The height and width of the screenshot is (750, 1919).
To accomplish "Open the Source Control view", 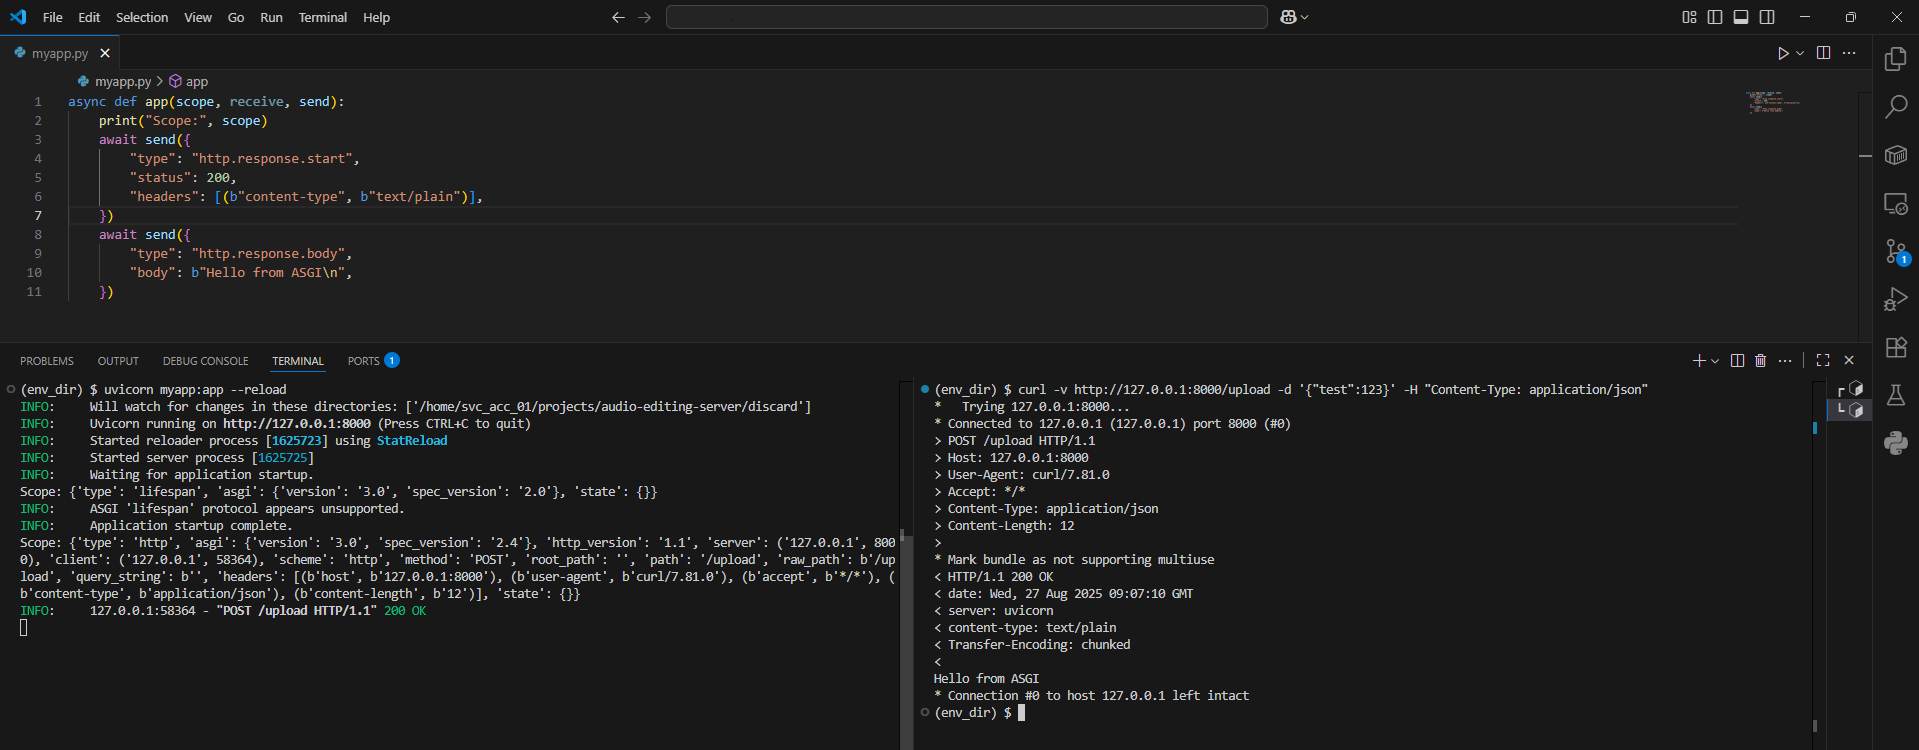I will [x=1895, y=251].
